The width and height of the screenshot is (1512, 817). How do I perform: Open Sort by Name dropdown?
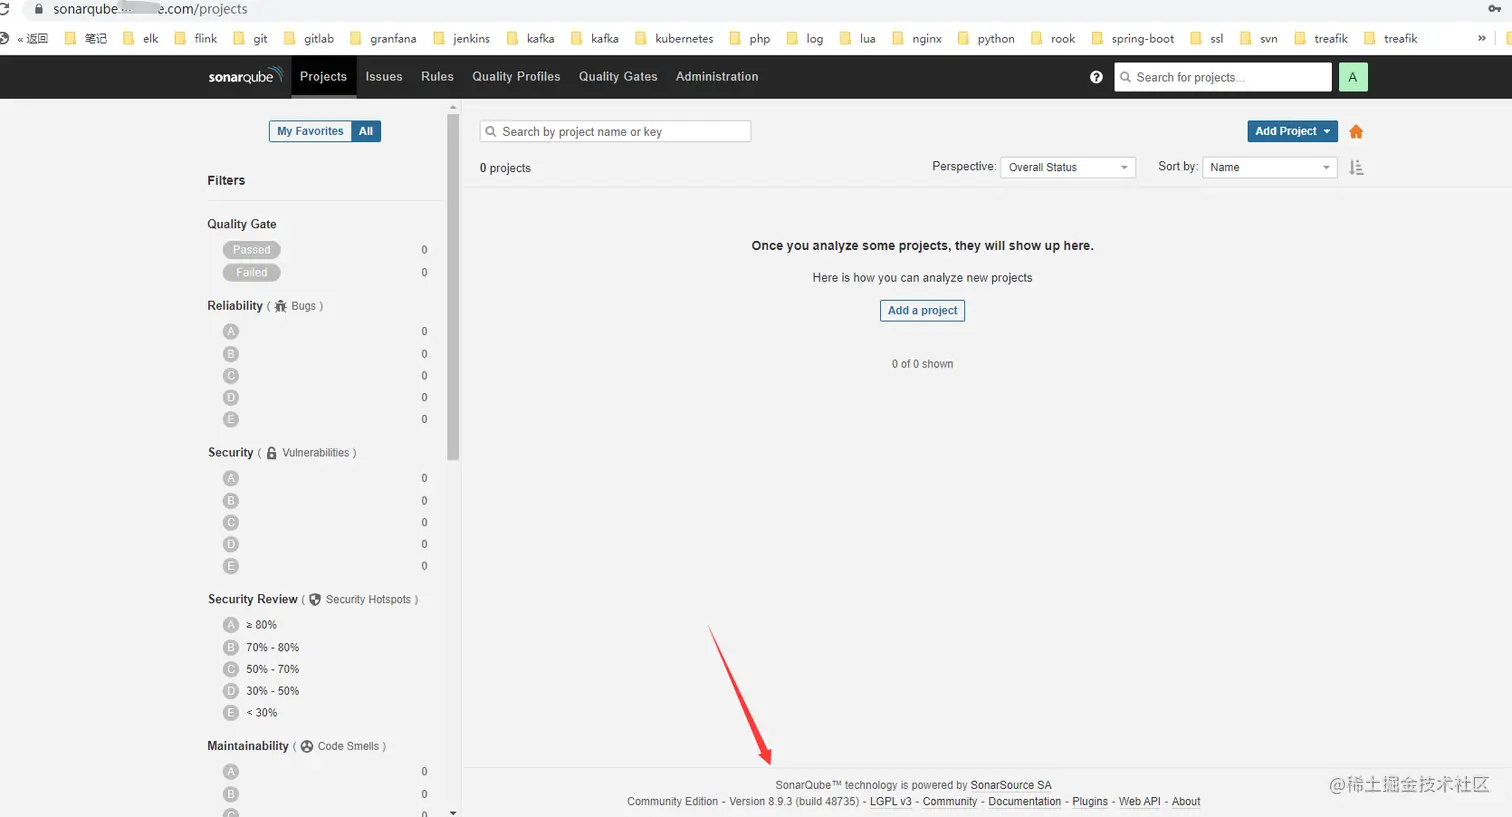[x=1269, y=167]
